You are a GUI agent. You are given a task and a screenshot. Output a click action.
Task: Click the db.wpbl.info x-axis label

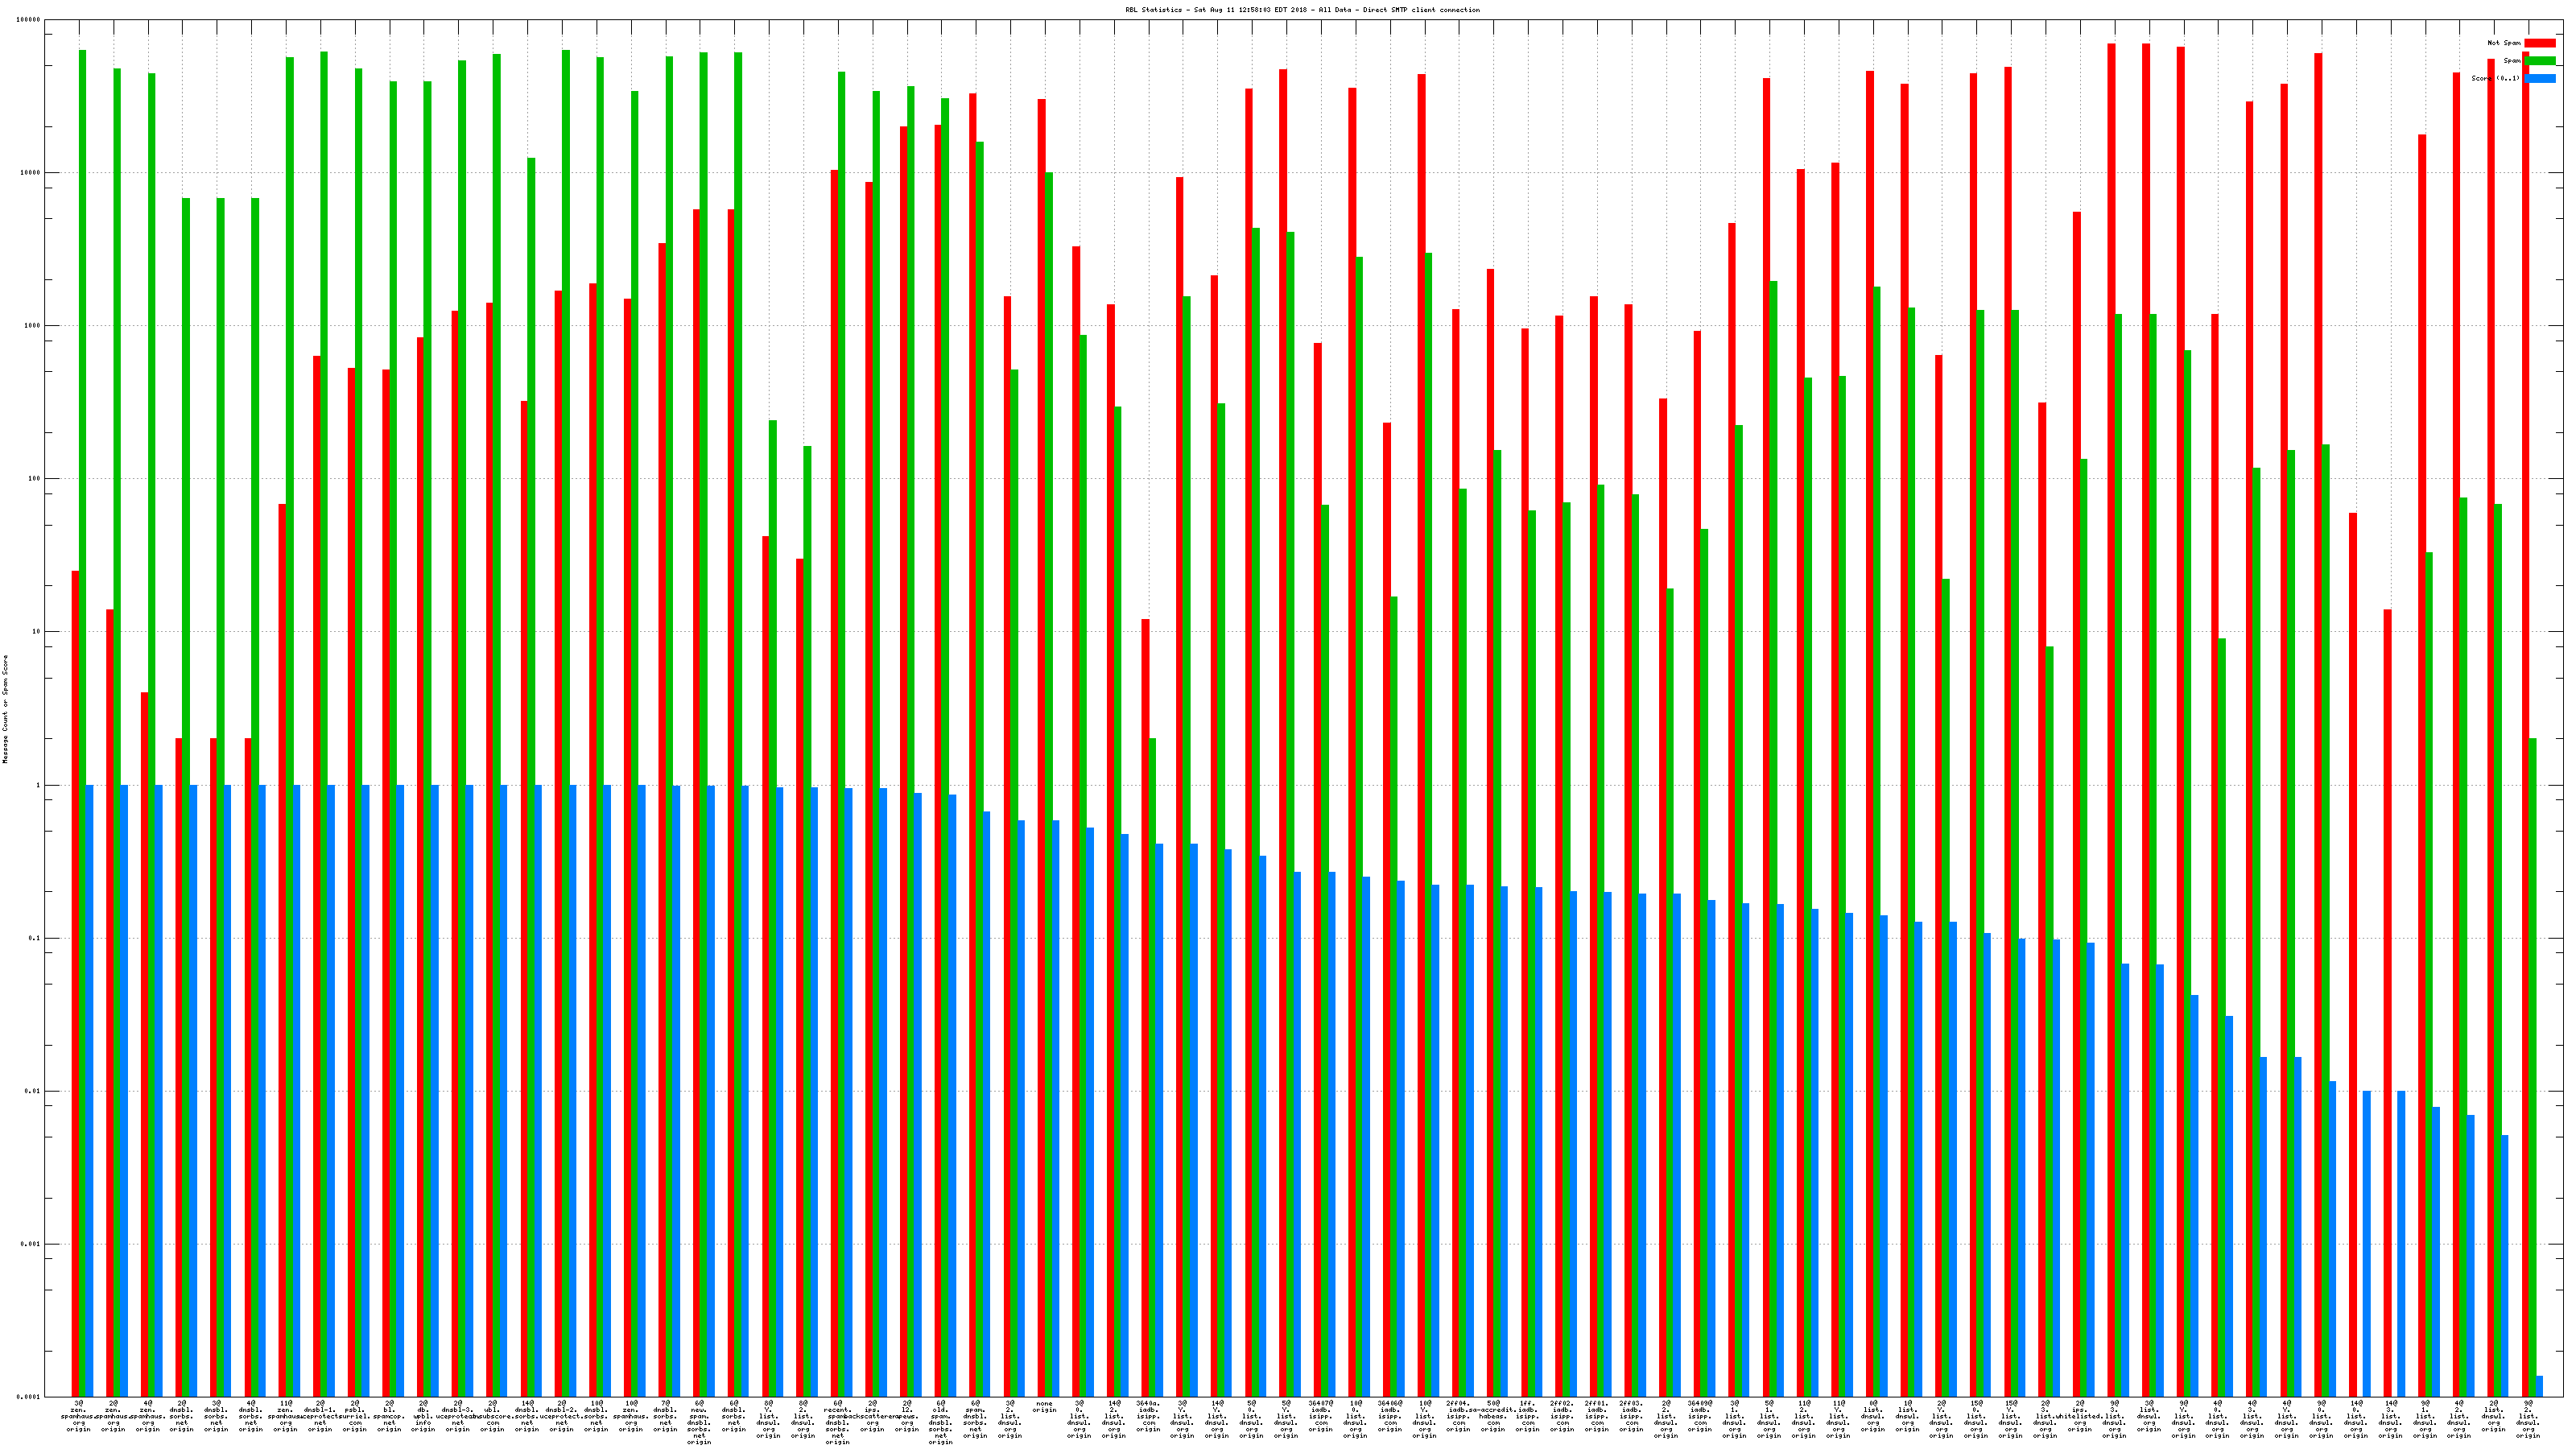[x=423, y=1416]
